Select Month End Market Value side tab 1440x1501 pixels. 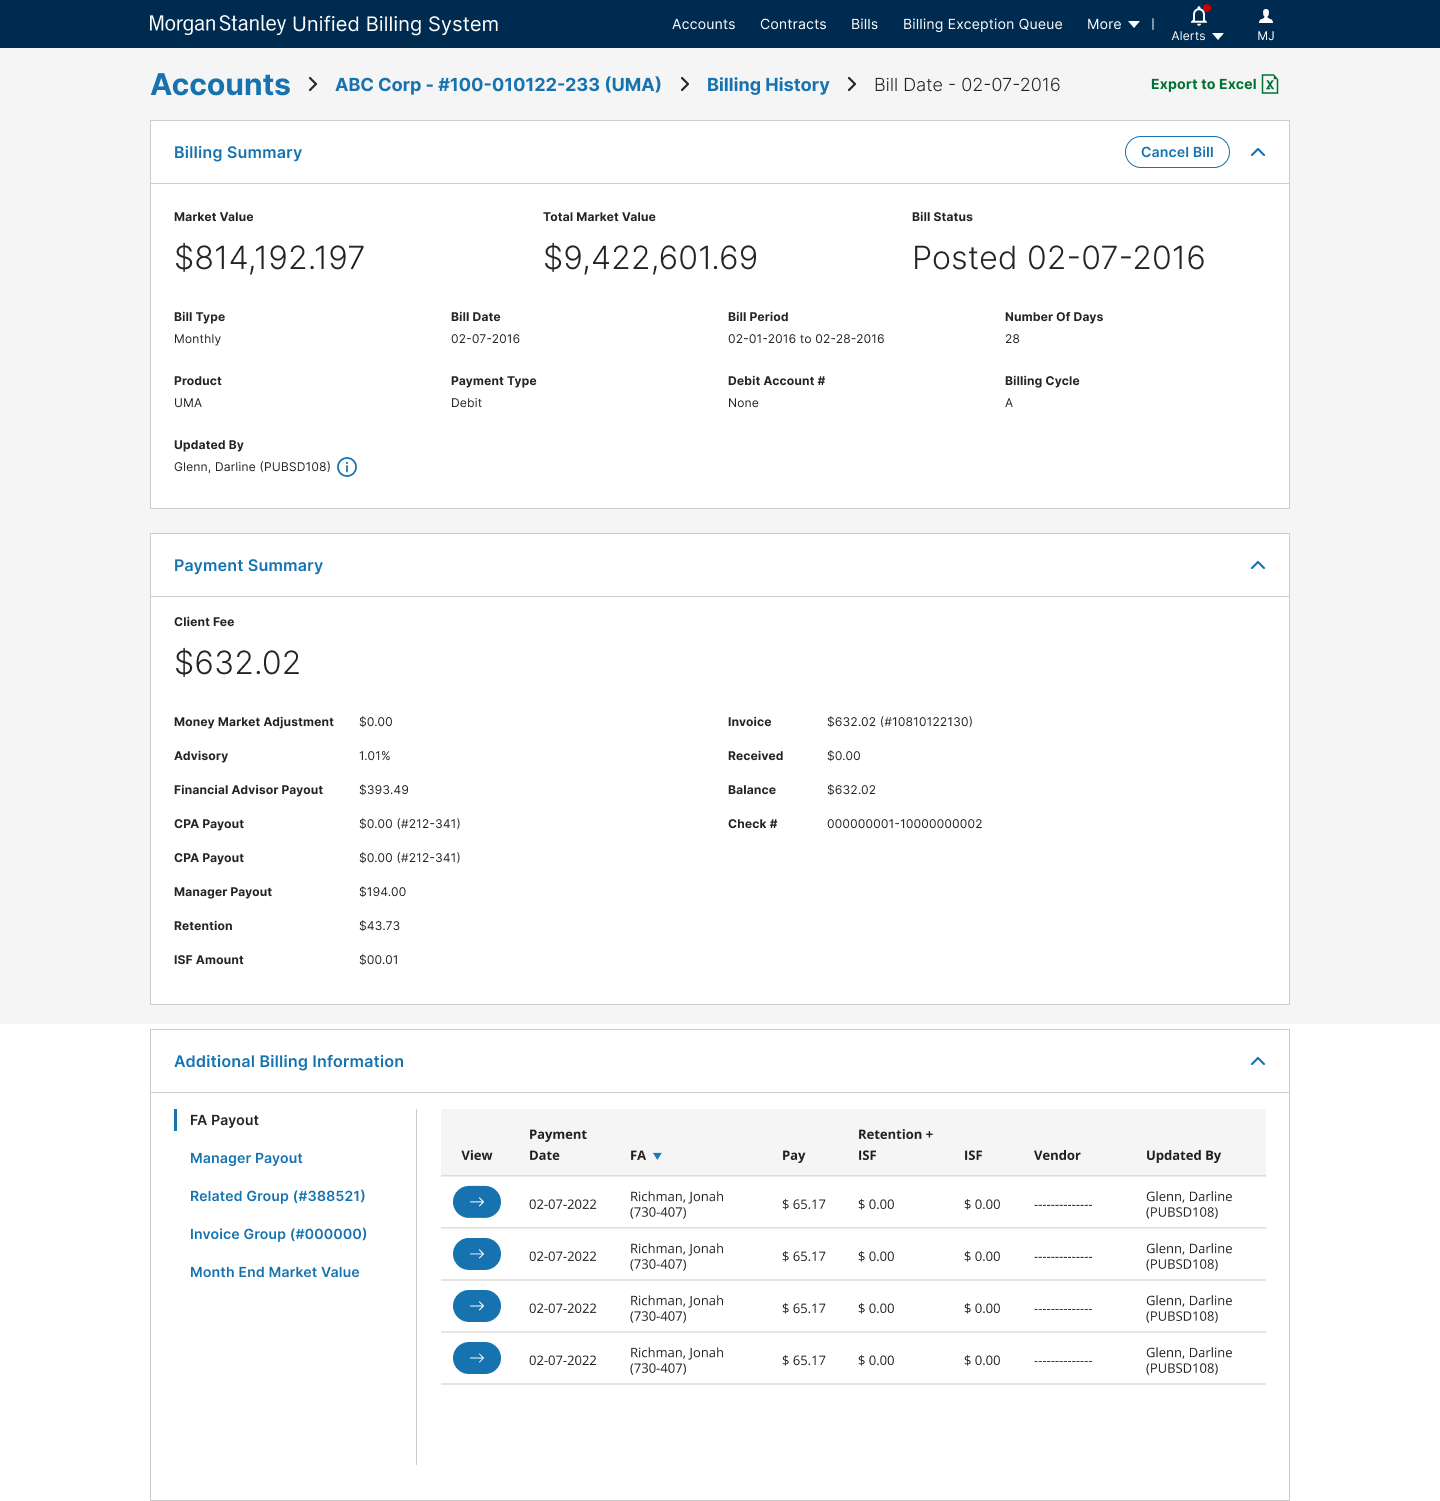[x=274, y=1272]
